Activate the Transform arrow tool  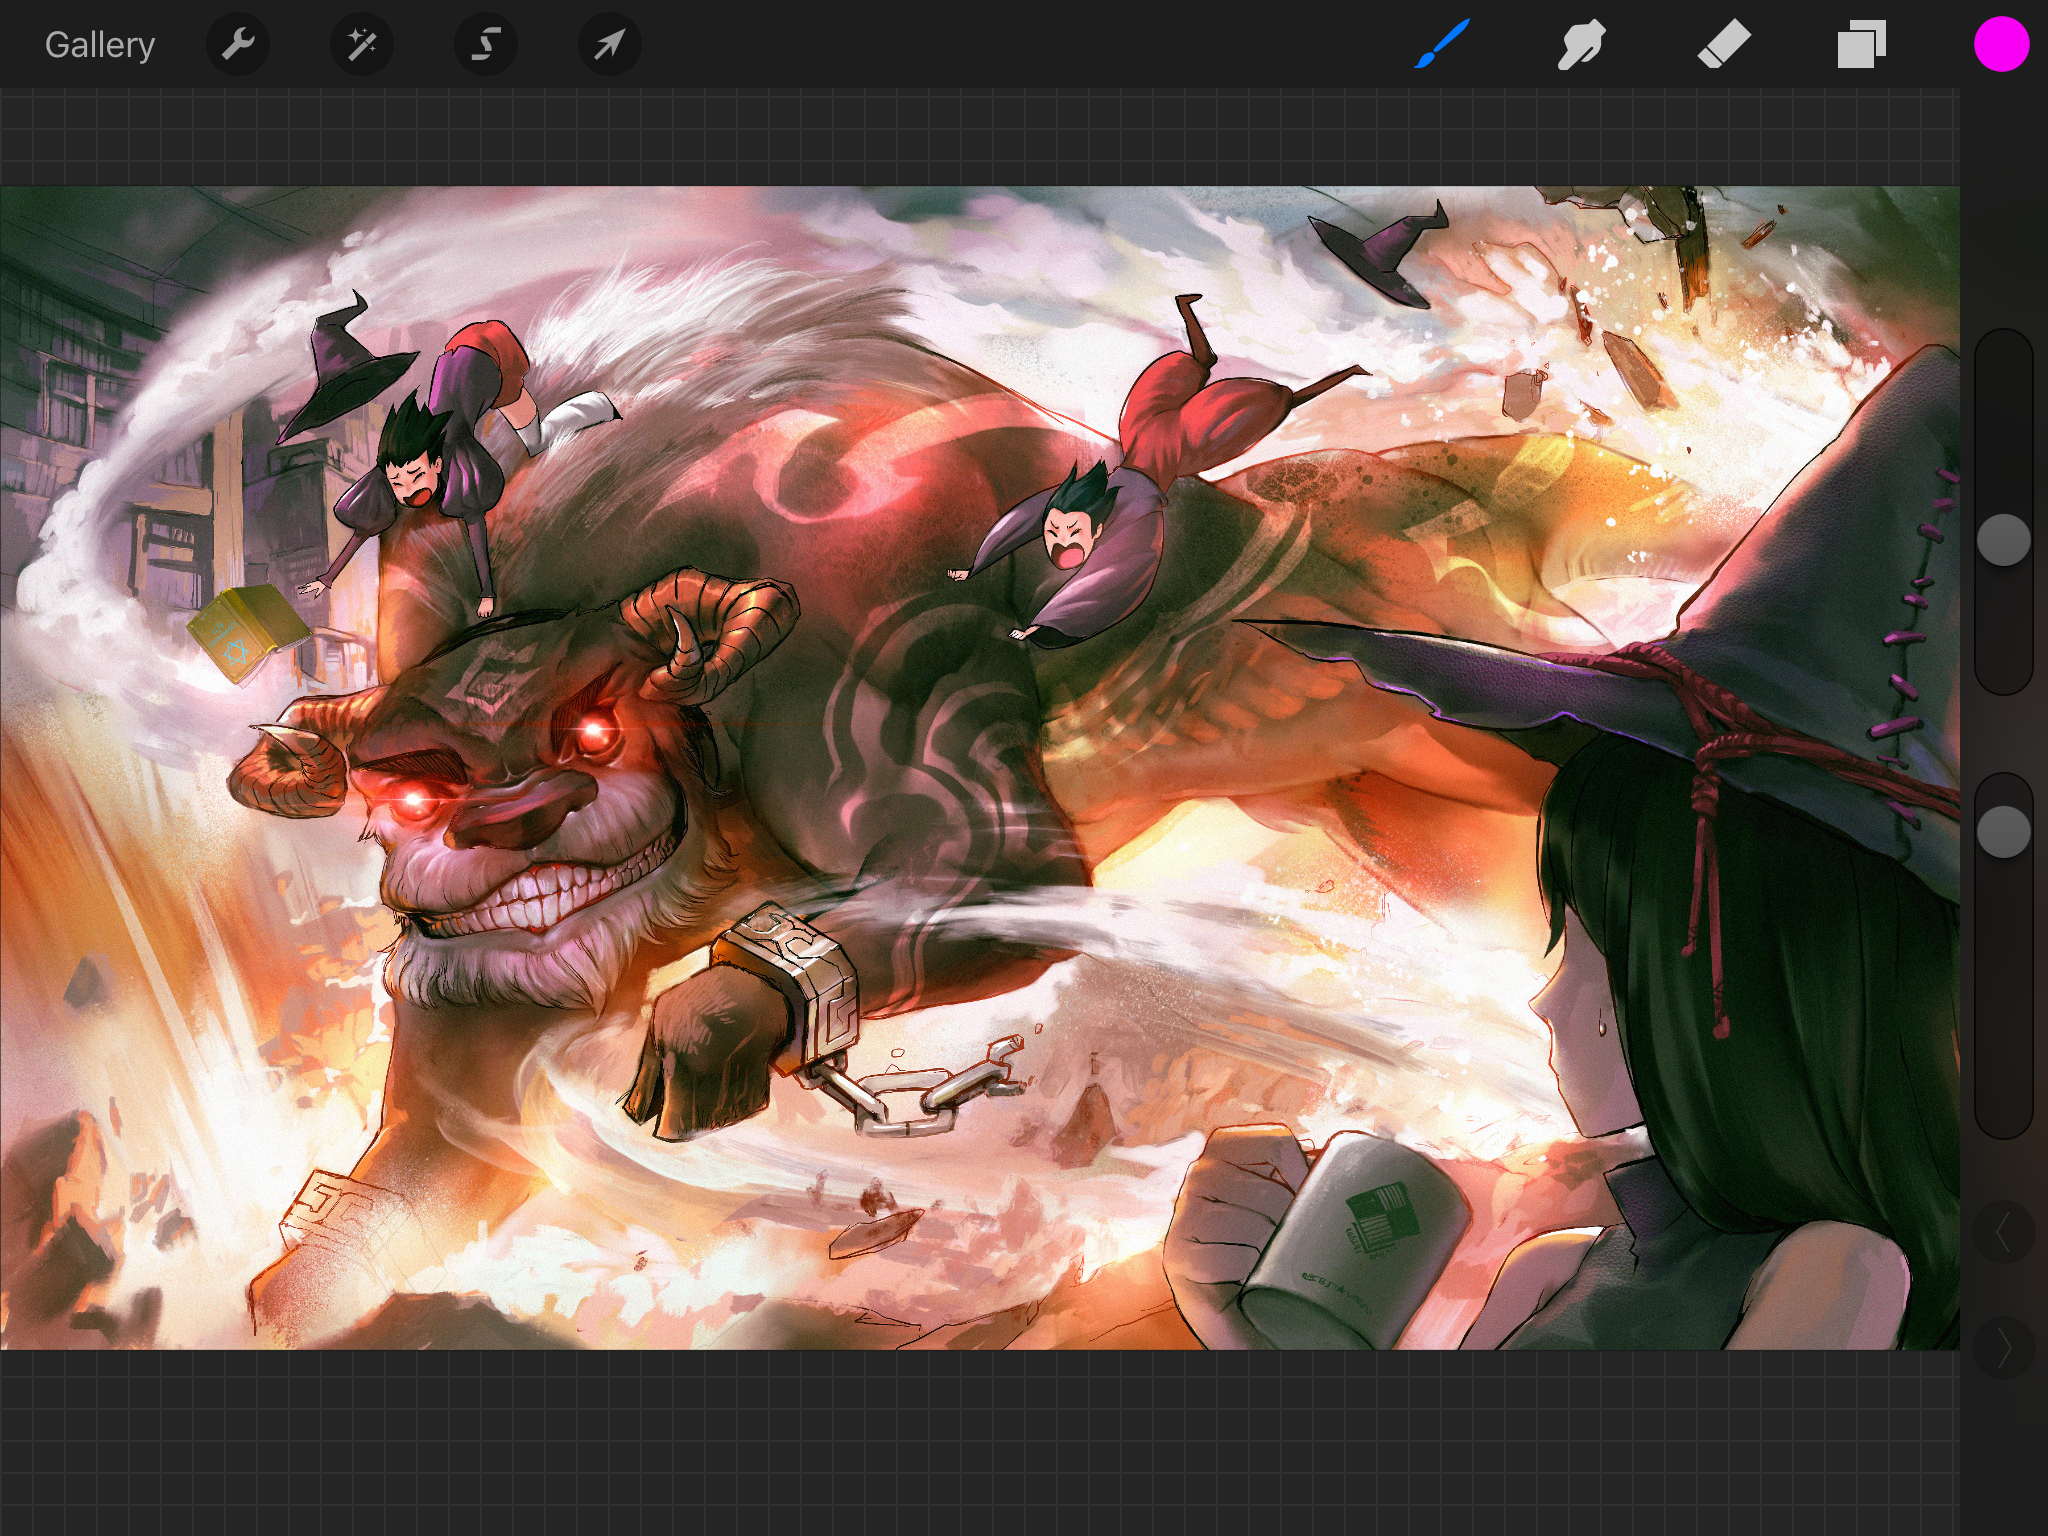(x=609, y=45)
